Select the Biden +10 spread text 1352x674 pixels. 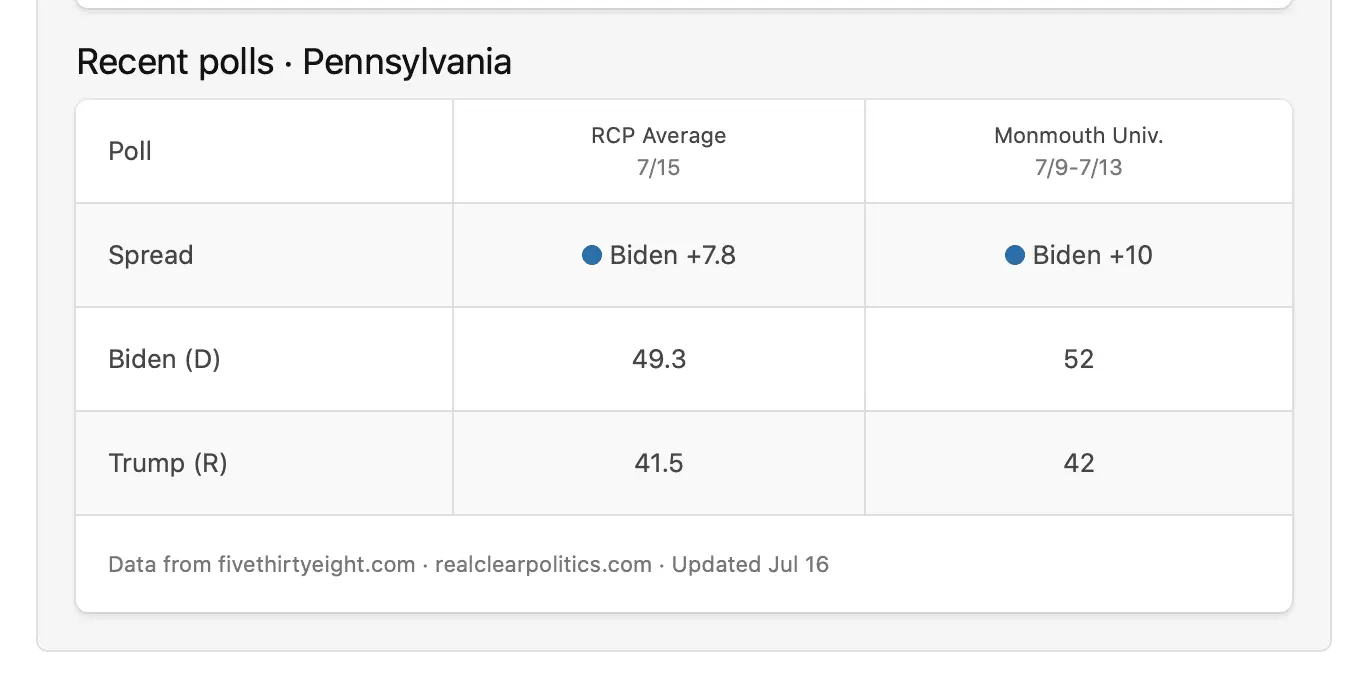click(x=1092, y=255)
